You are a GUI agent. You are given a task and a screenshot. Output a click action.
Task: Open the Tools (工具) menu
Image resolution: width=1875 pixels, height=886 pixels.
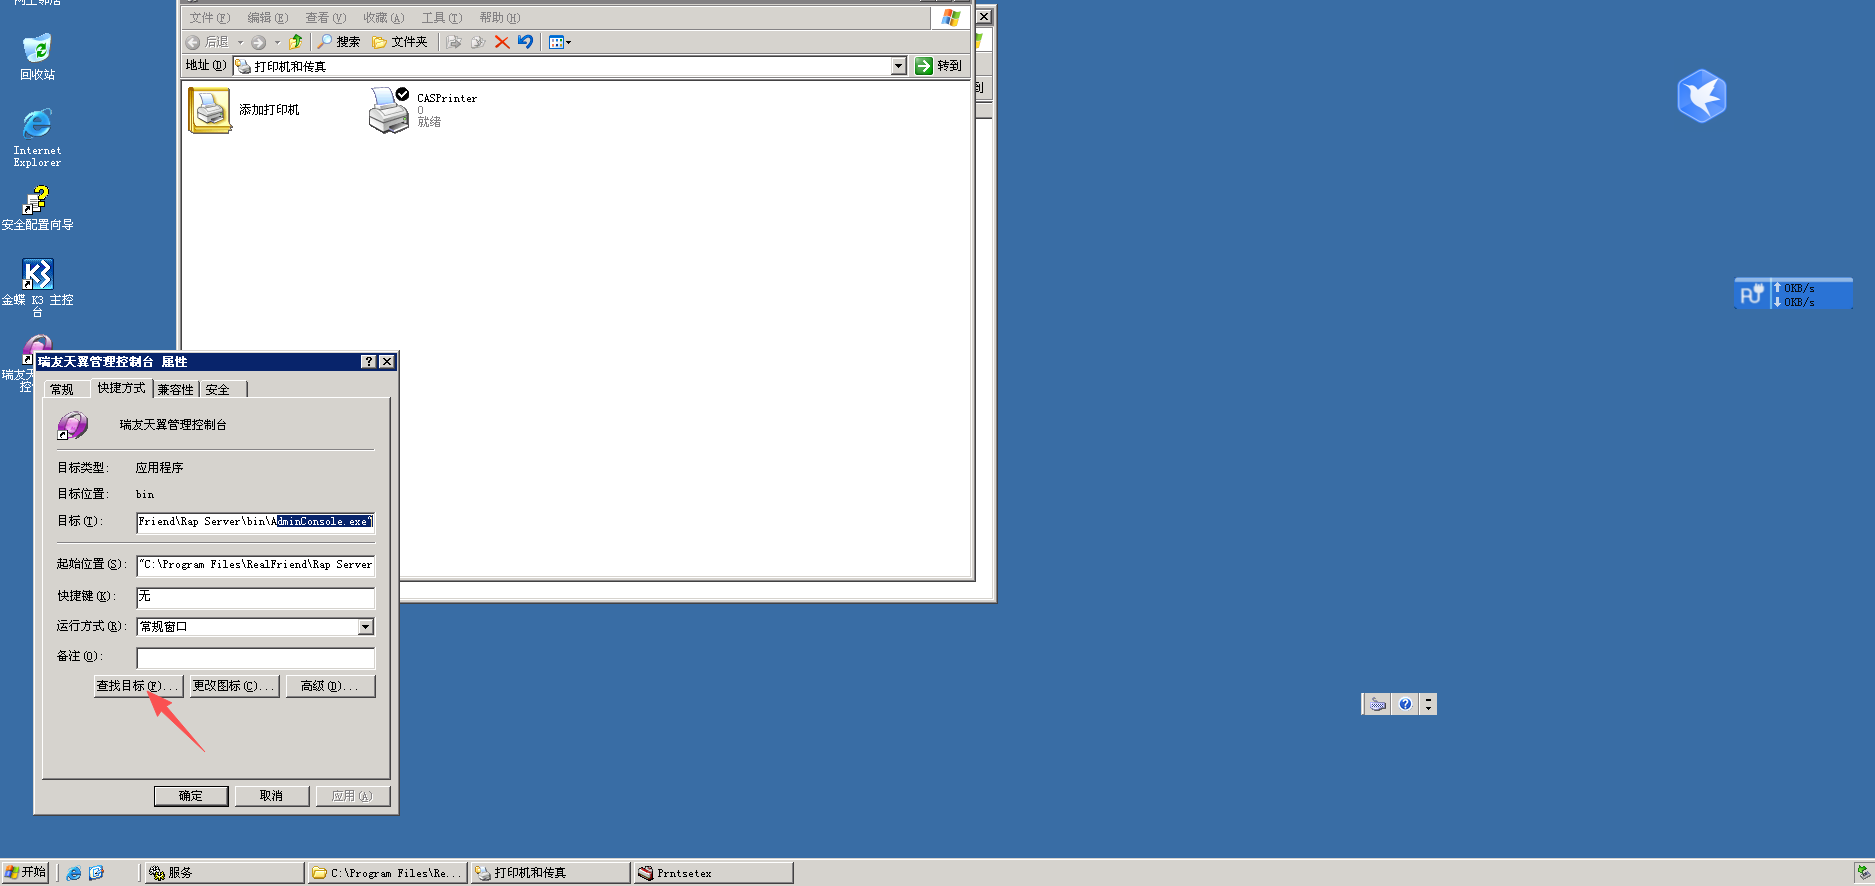point(441,18)
